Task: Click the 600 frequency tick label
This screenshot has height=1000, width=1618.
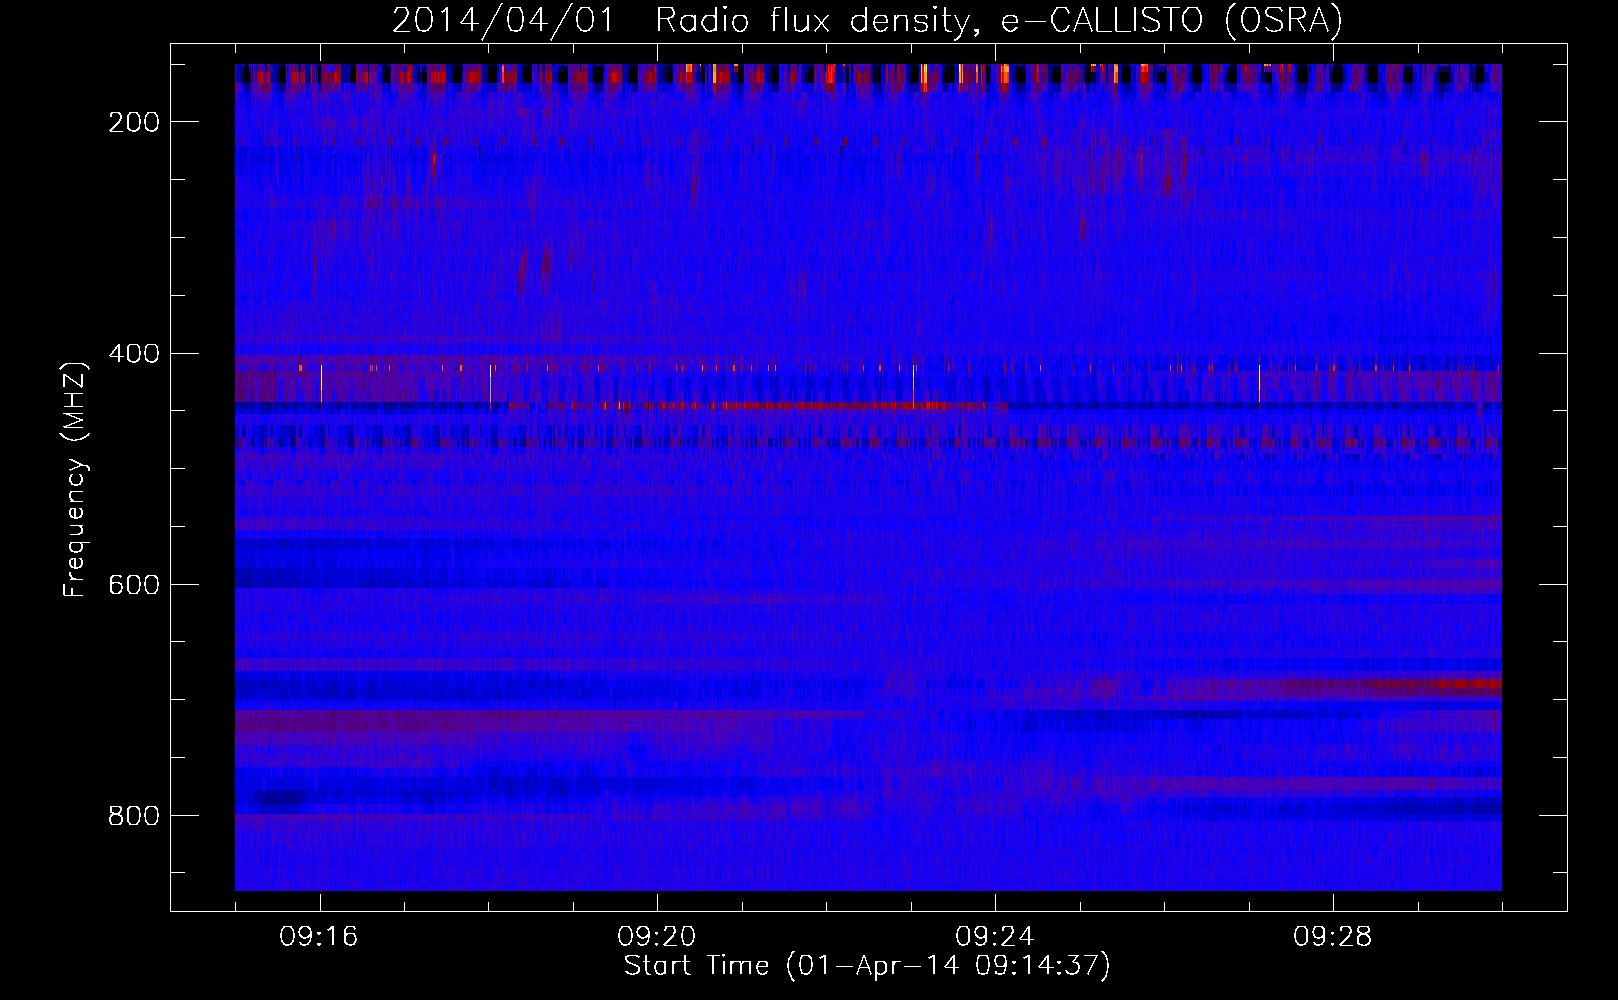Action: [x=134, y=584]
